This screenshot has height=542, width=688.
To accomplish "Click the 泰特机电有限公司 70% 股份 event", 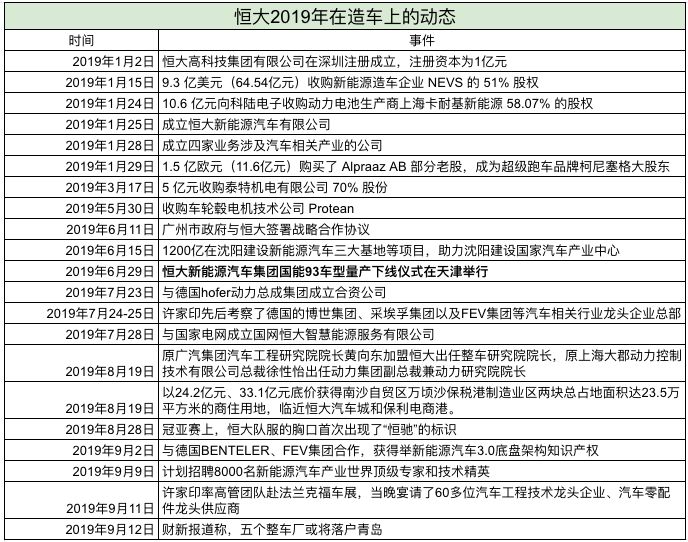I will [421, 188].
